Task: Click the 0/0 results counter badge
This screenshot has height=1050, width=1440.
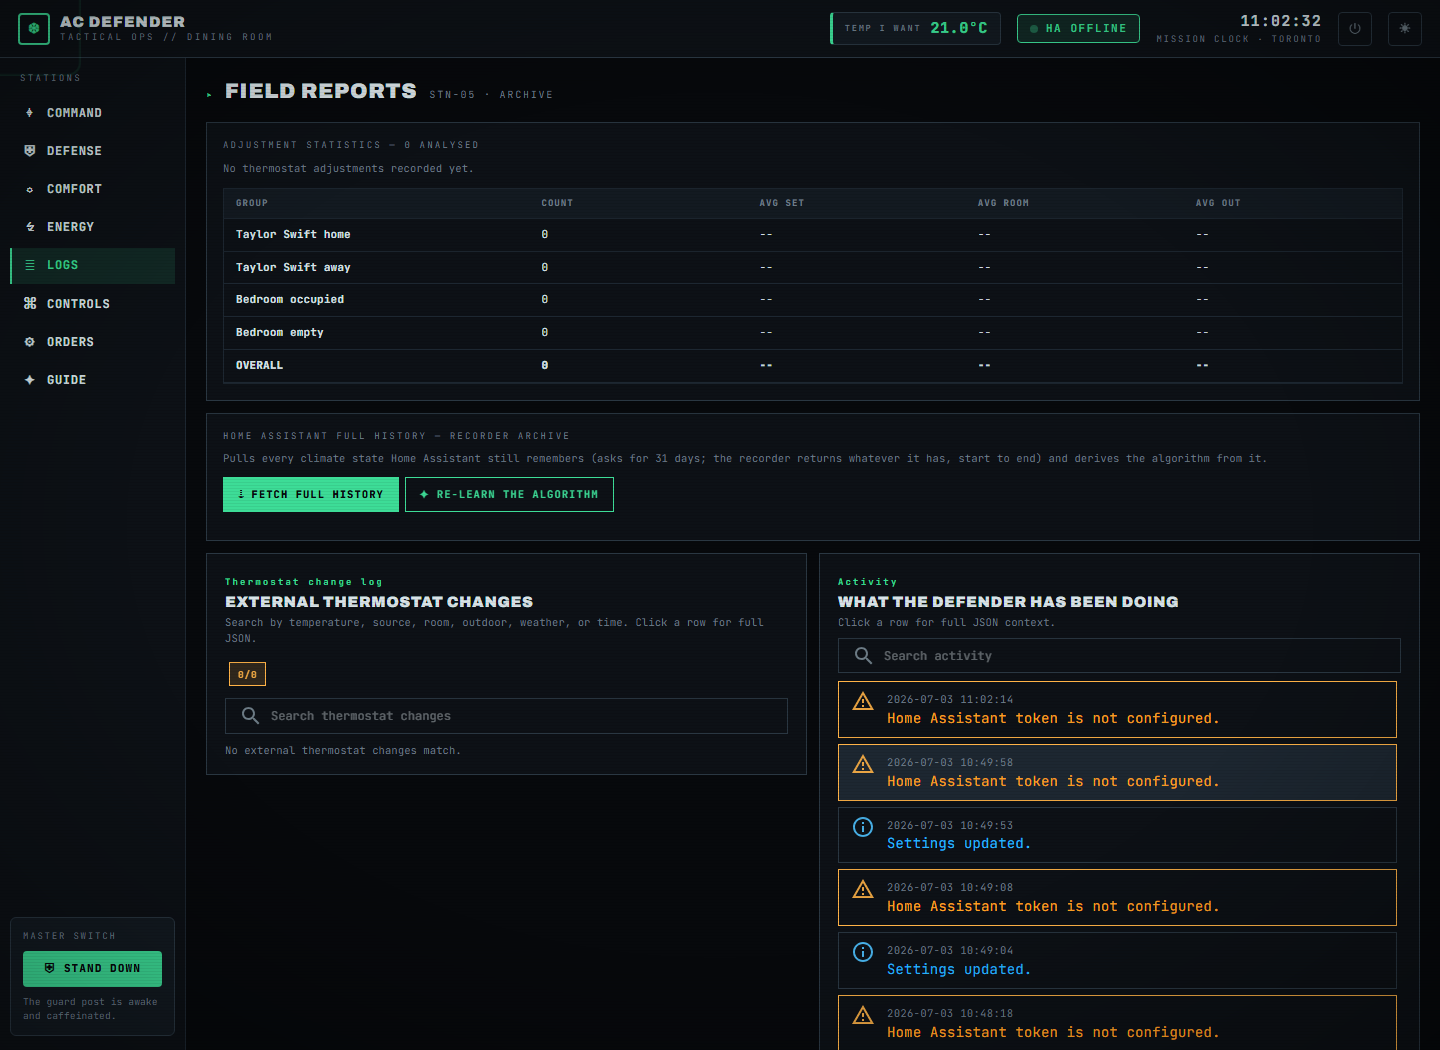Action: [x=247, y=675]
